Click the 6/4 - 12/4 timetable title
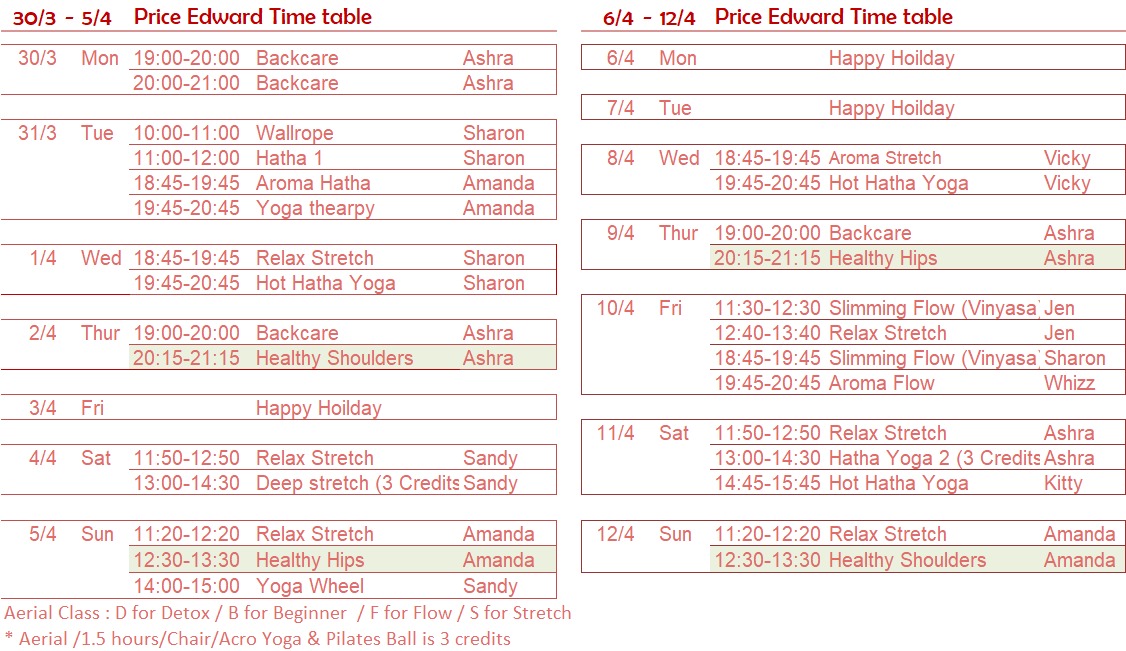1126x651 pixels. 778,17
